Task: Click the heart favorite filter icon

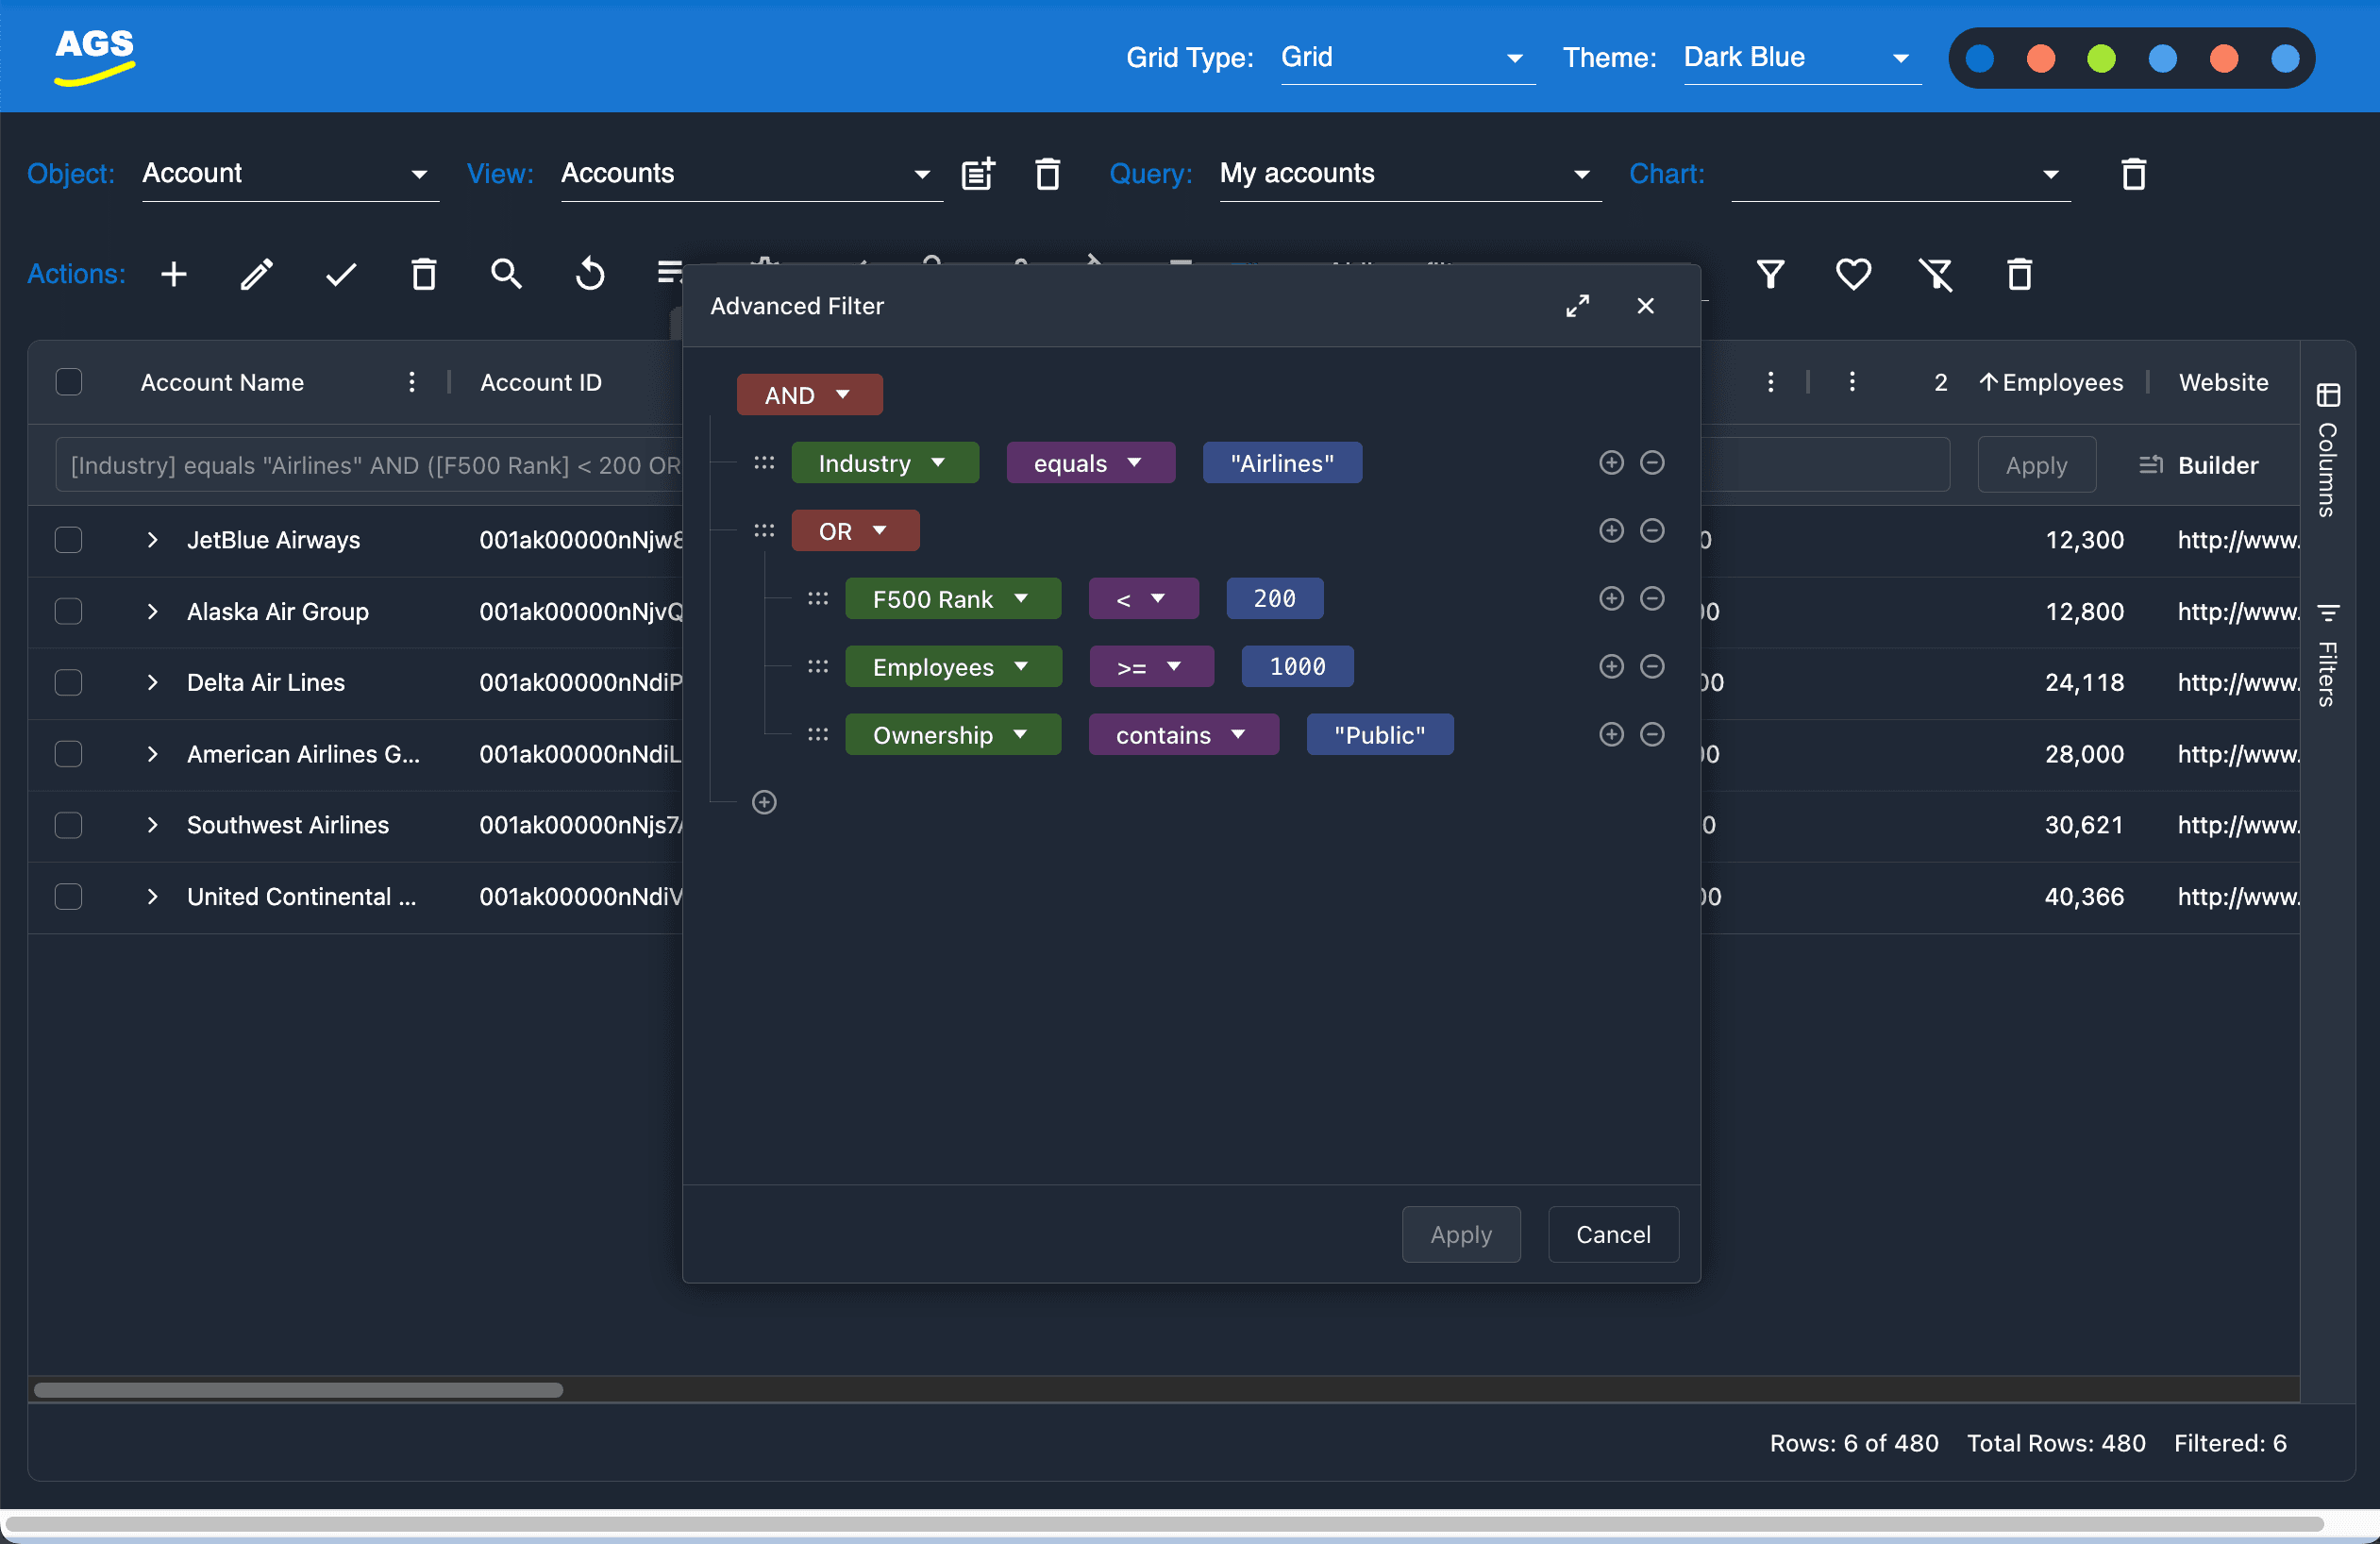Action: 1853,274
